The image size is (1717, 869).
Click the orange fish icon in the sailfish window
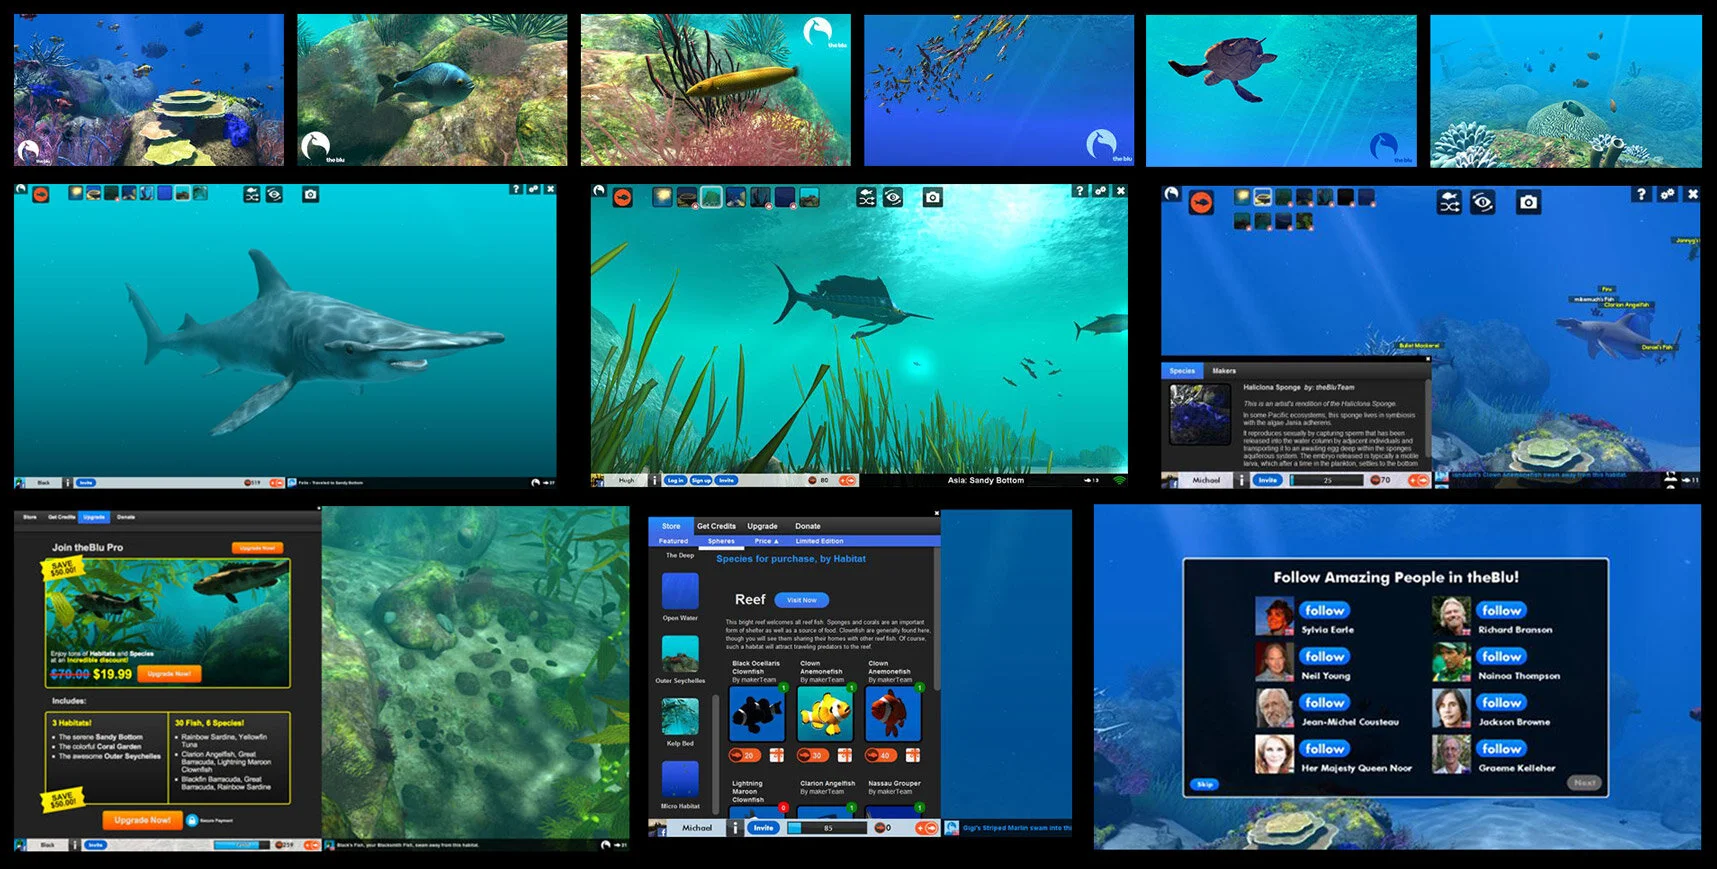[x=622, y=198]
